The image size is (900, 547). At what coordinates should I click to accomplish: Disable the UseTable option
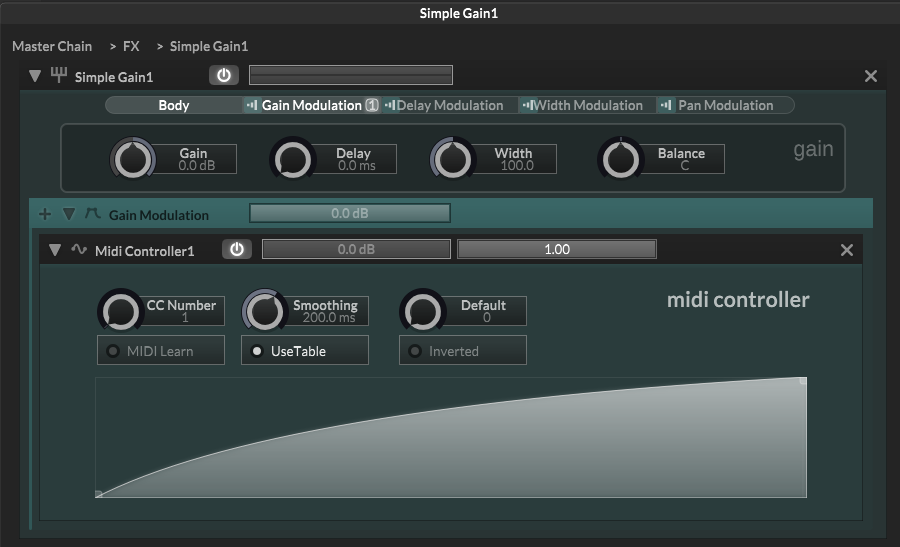[x=304, y=351]
